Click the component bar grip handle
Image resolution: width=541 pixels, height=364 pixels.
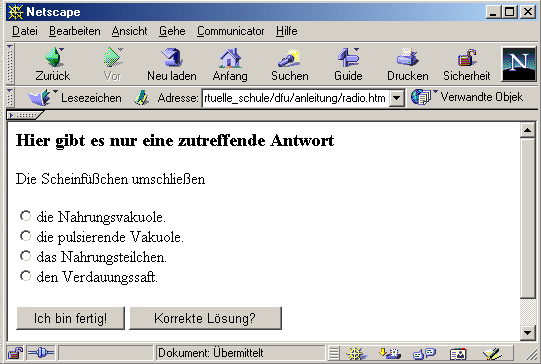click(333, 353)
